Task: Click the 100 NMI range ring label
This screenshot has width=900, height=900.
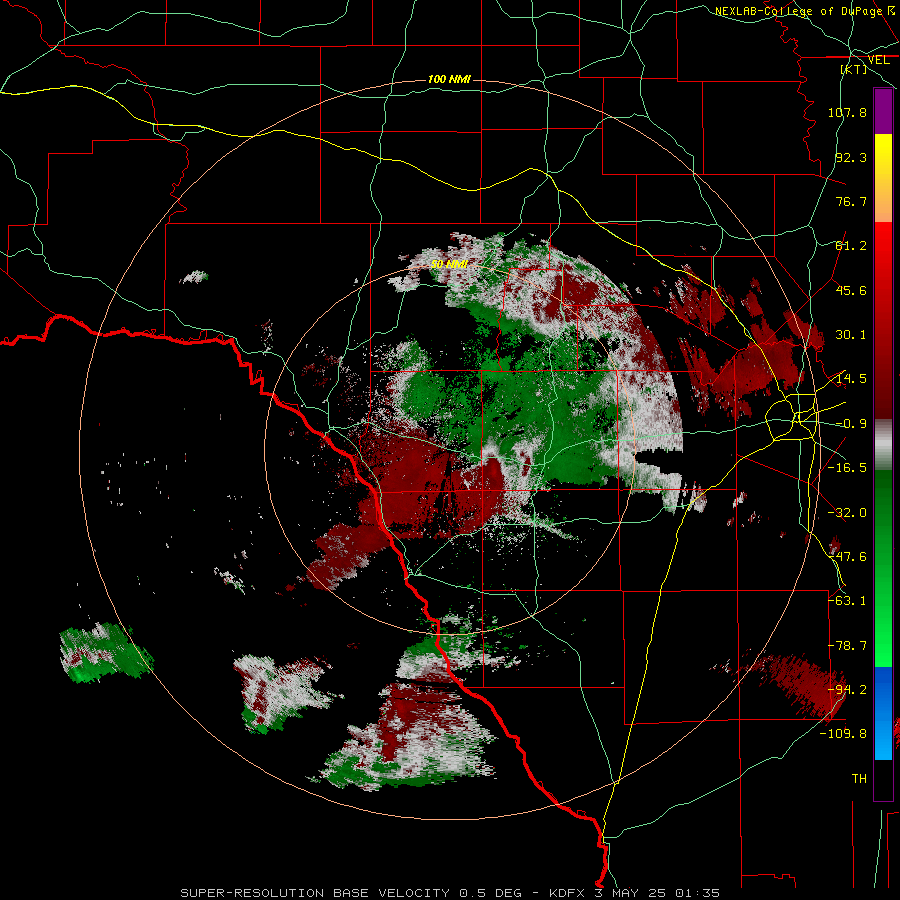Action: pos(449,79)
